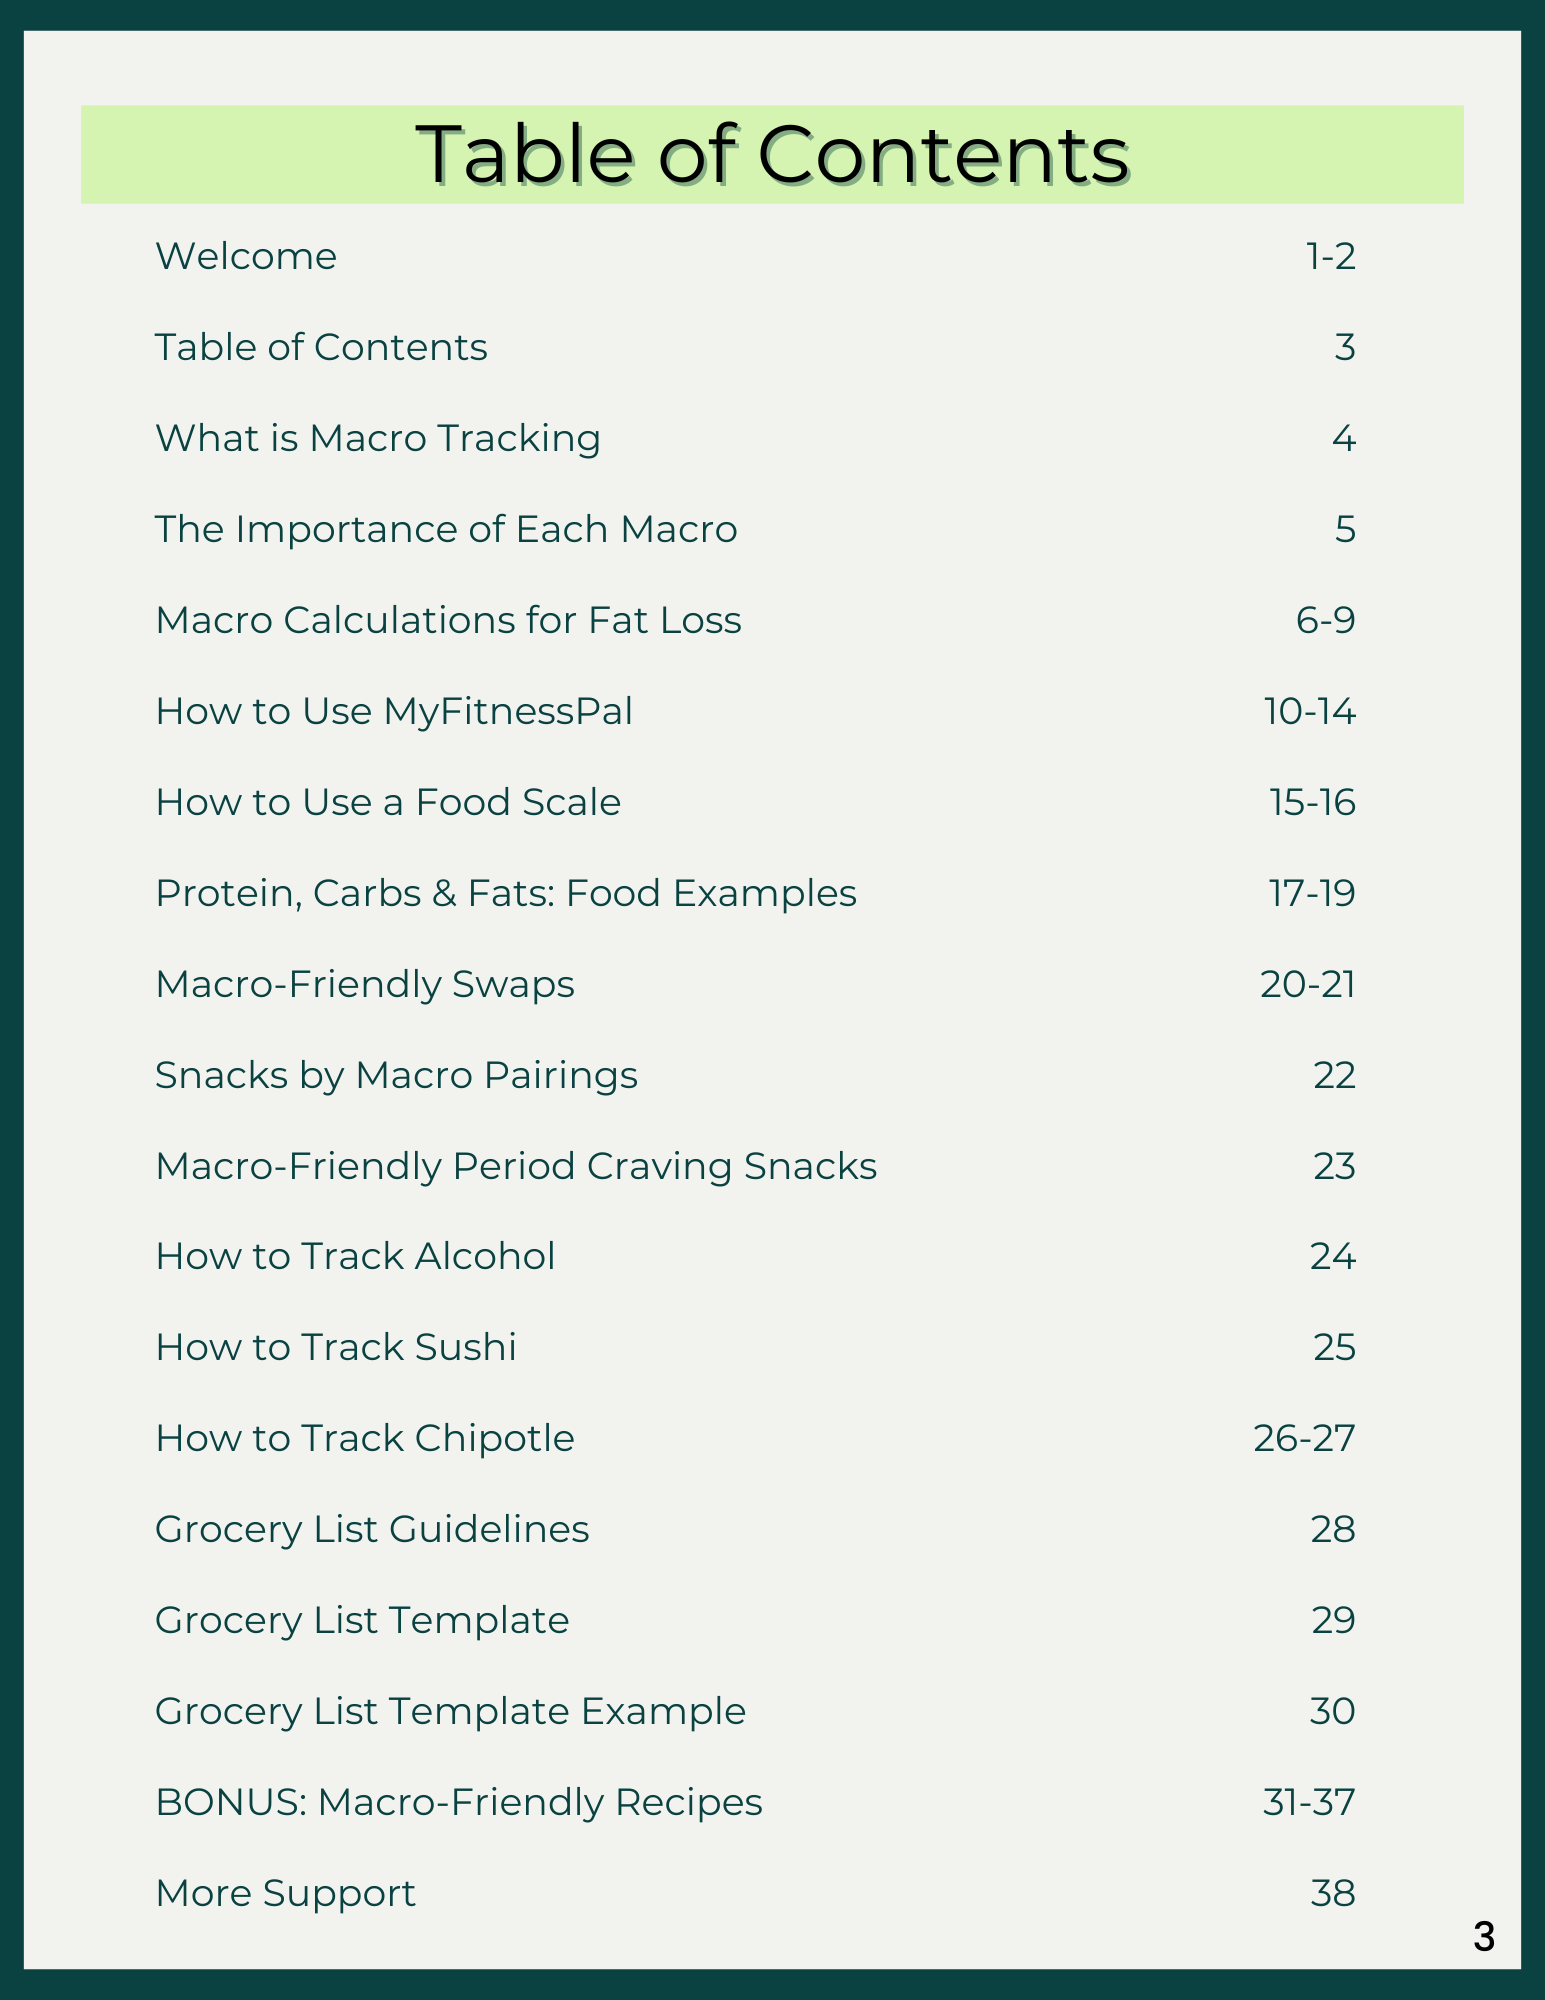Click the page range 10-14
The image size is (1545, 2000).
coord(1309,712)
